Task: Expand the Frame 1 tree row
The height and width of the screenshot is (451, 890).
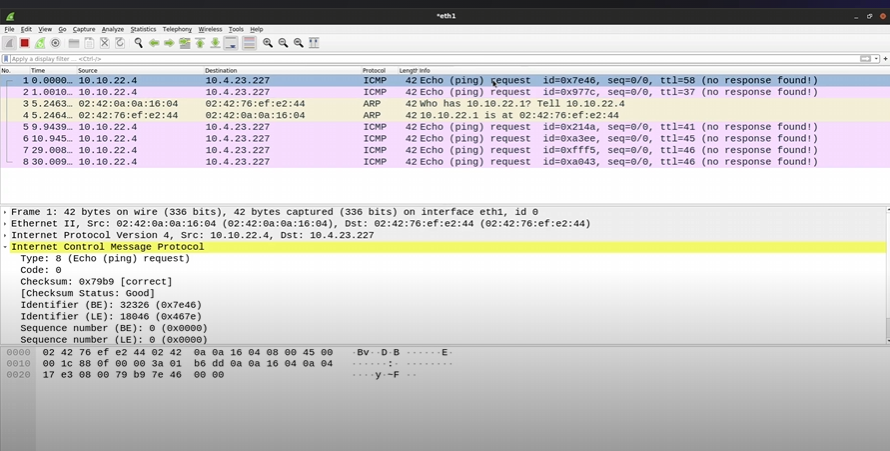Action: pyautogui.click(x=5, y=212)
